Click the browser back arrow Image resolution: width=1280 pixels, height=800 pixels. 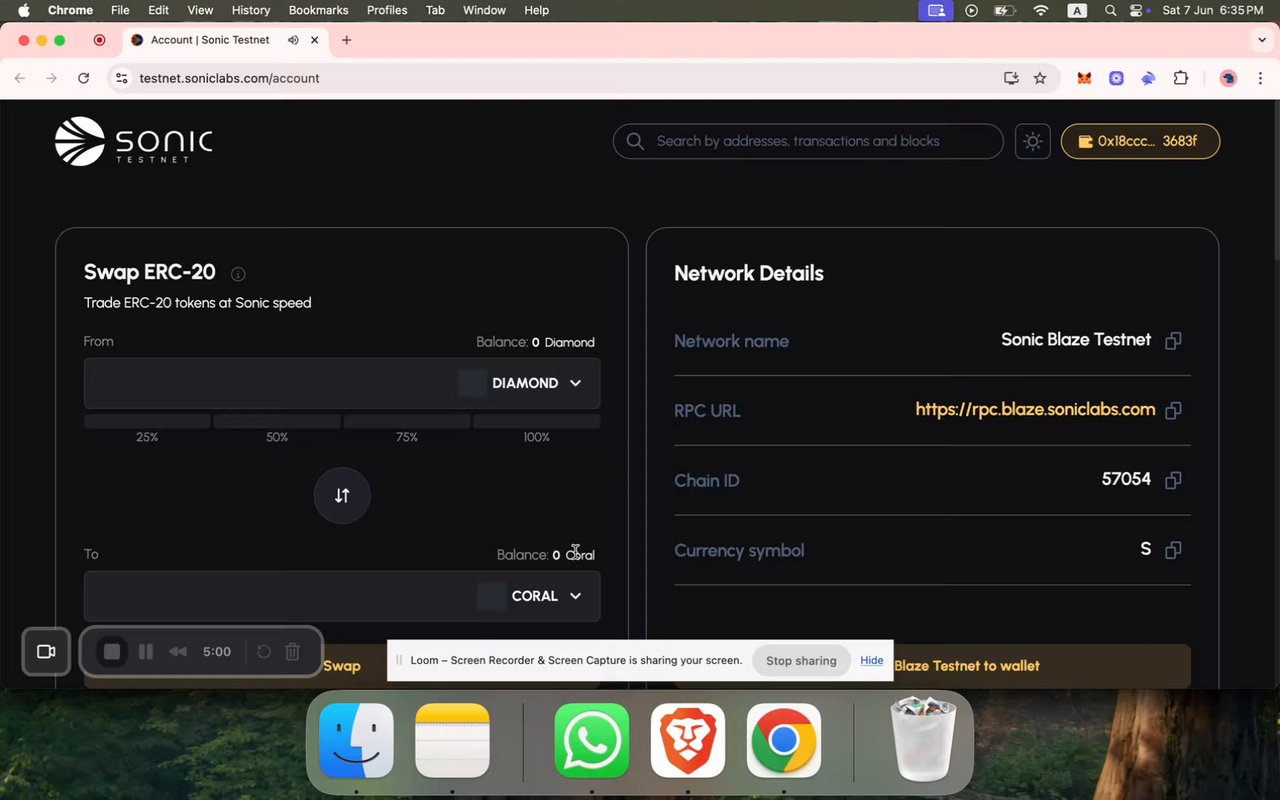20,78
